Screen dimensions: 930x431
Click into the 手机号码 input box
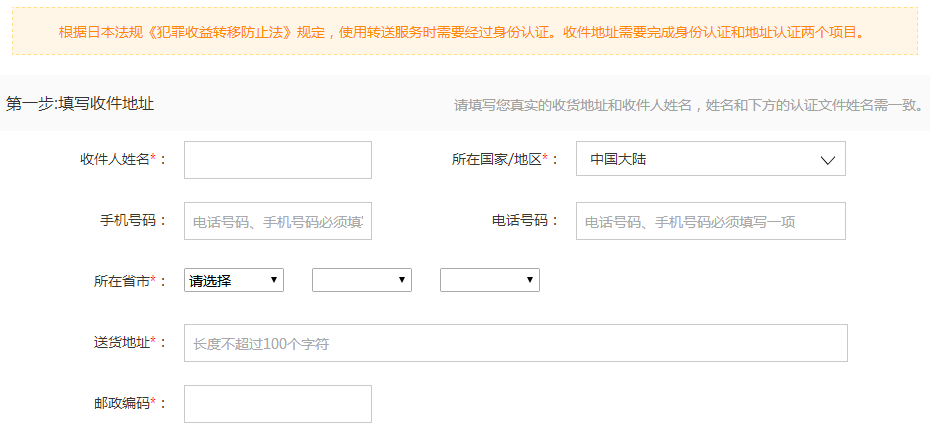[278, 221]
